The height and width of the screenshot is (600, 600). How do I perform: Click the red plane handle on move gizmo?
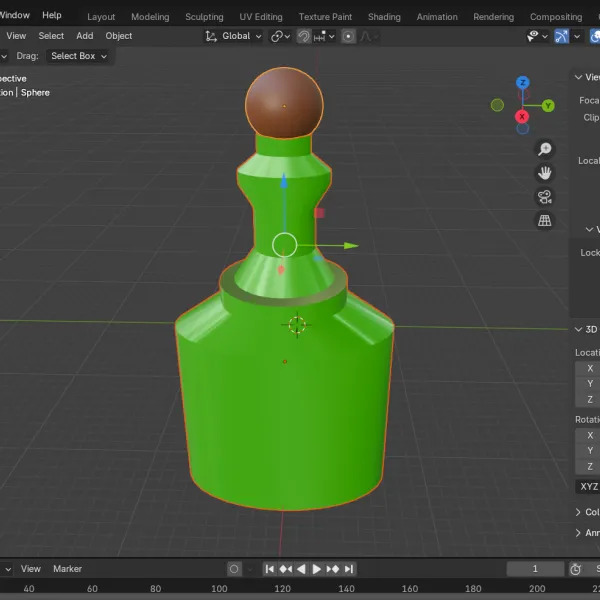tap(319, 213)
